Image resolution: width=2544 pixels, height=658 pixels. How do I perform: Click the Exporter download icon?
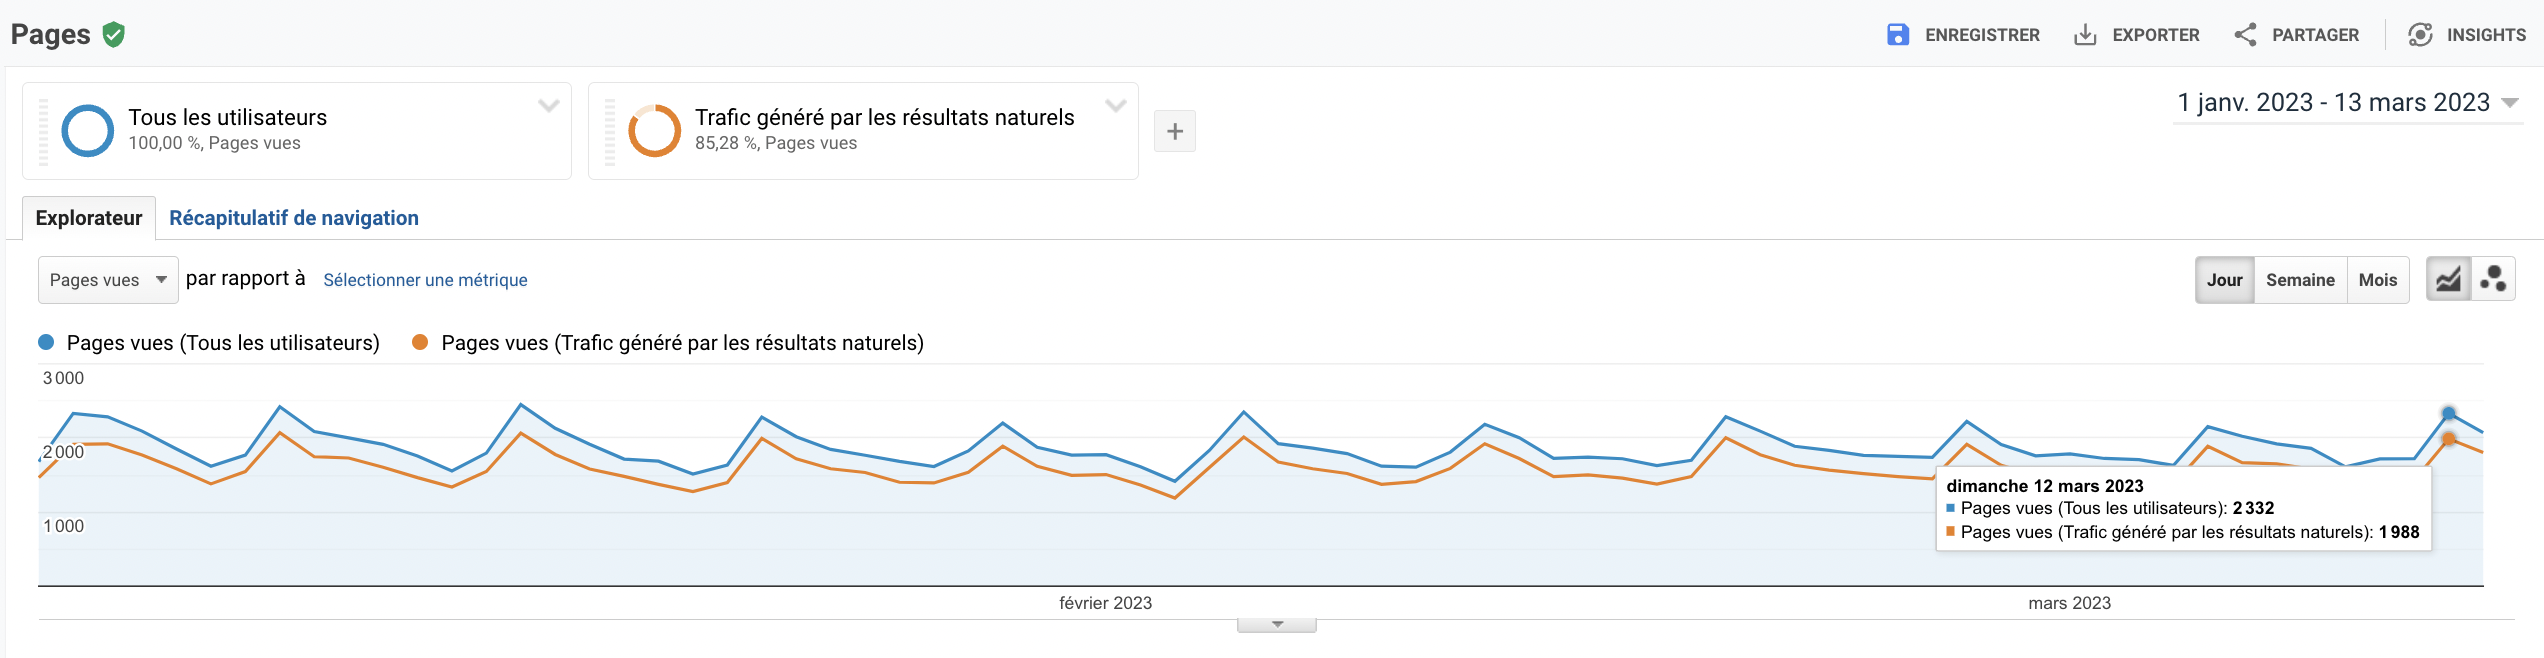[x=2085, y=35]
